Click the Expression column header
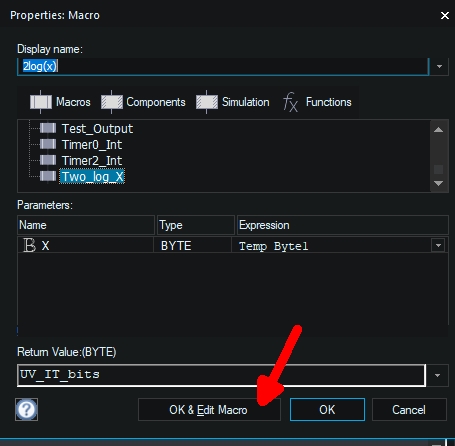This screenshot has height=446, width=455. point(342,225)
